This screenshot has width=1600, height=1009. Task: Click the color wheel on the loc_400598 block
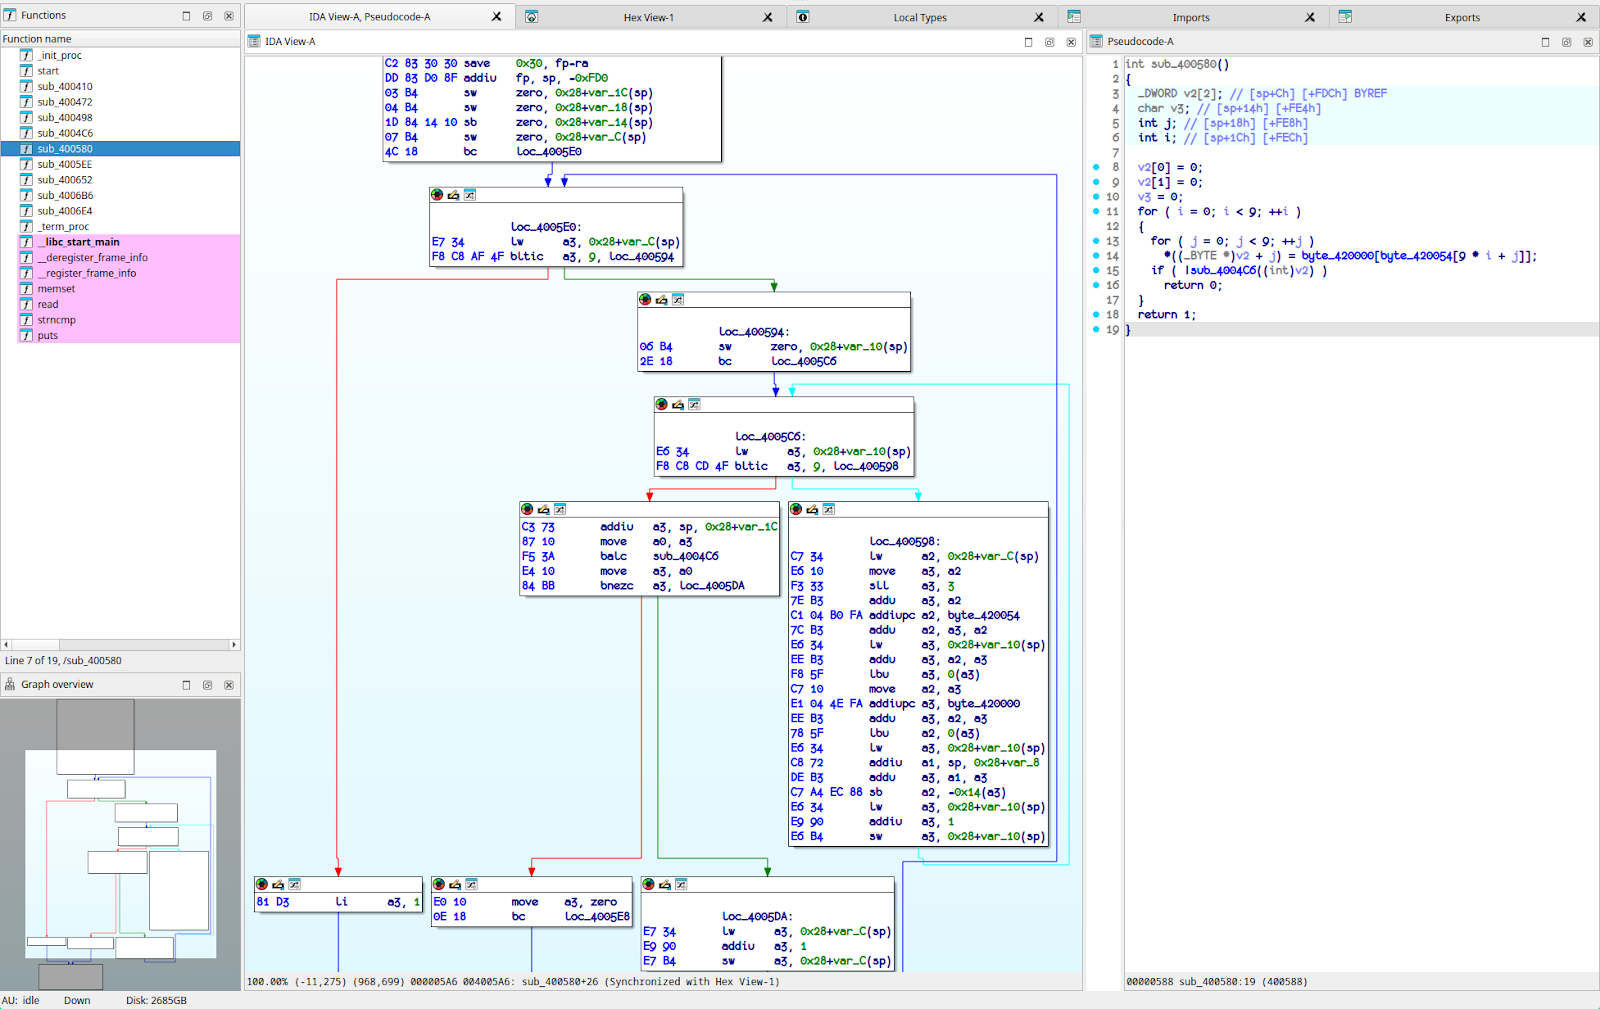794,509
